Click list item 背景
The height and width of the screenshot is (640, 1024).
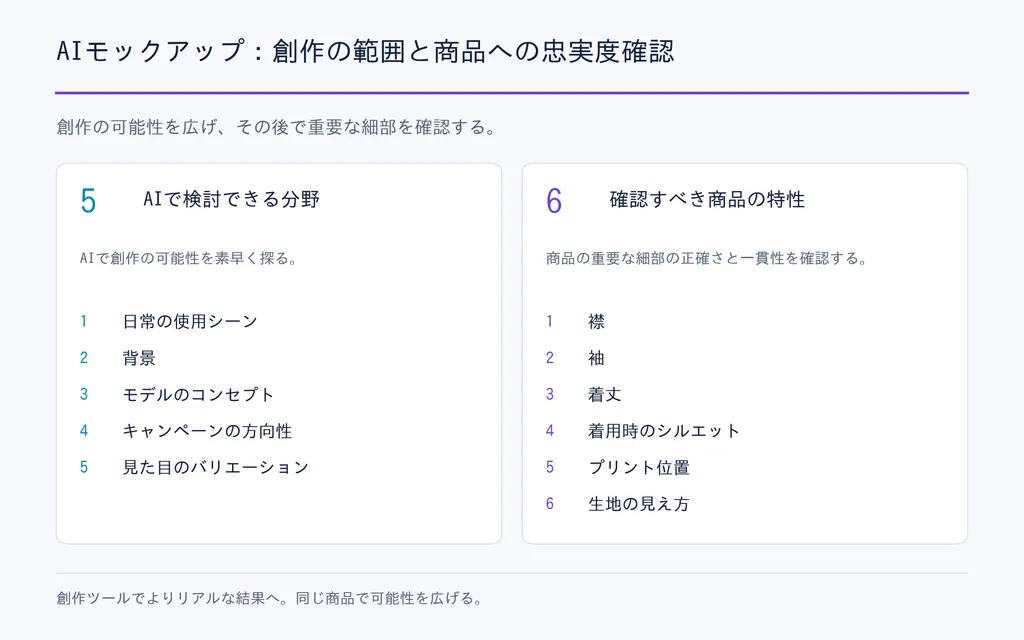pyautogui.click(x=139, y=358)
